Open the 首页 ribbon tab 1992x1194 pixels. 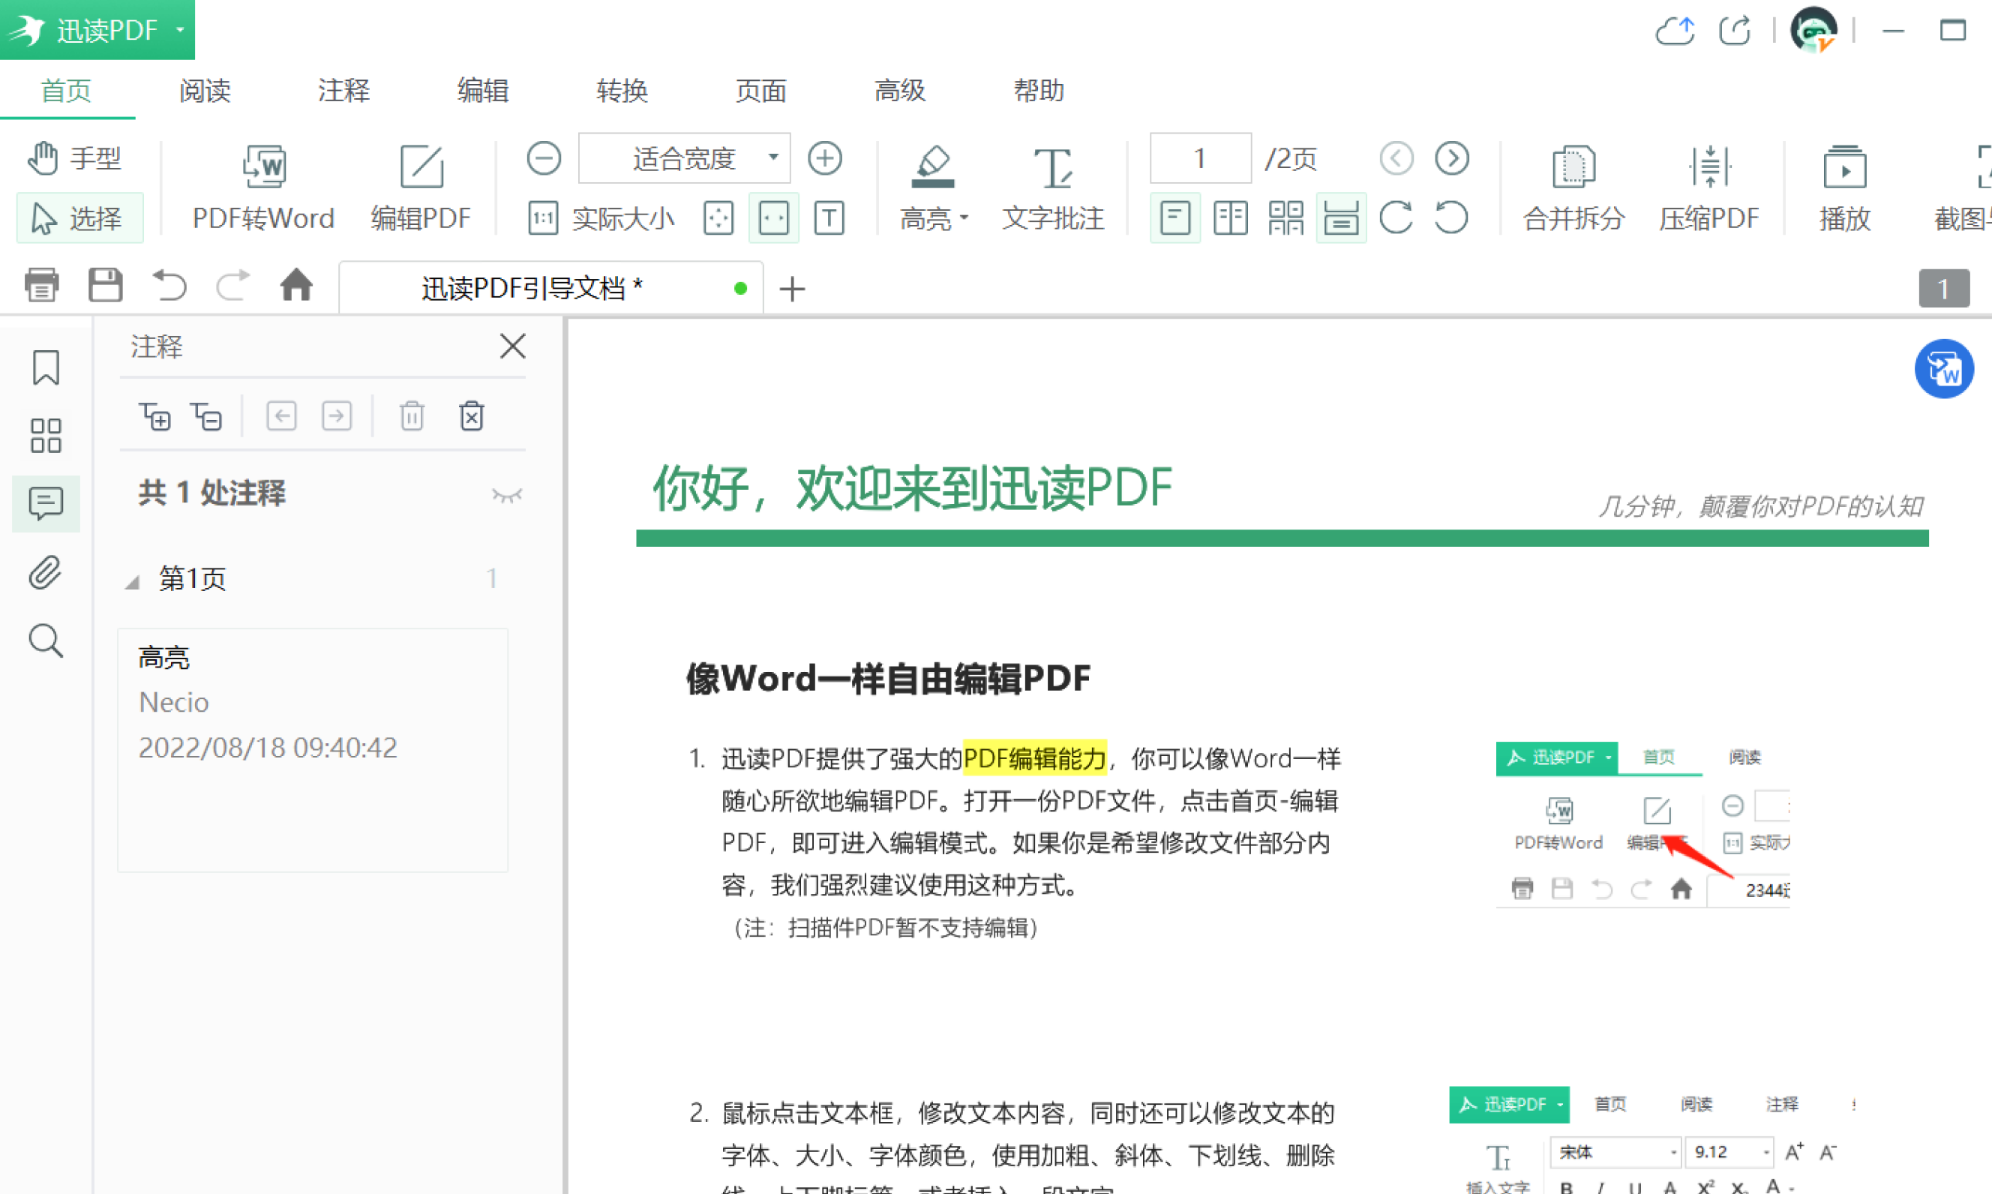(66, 91)
